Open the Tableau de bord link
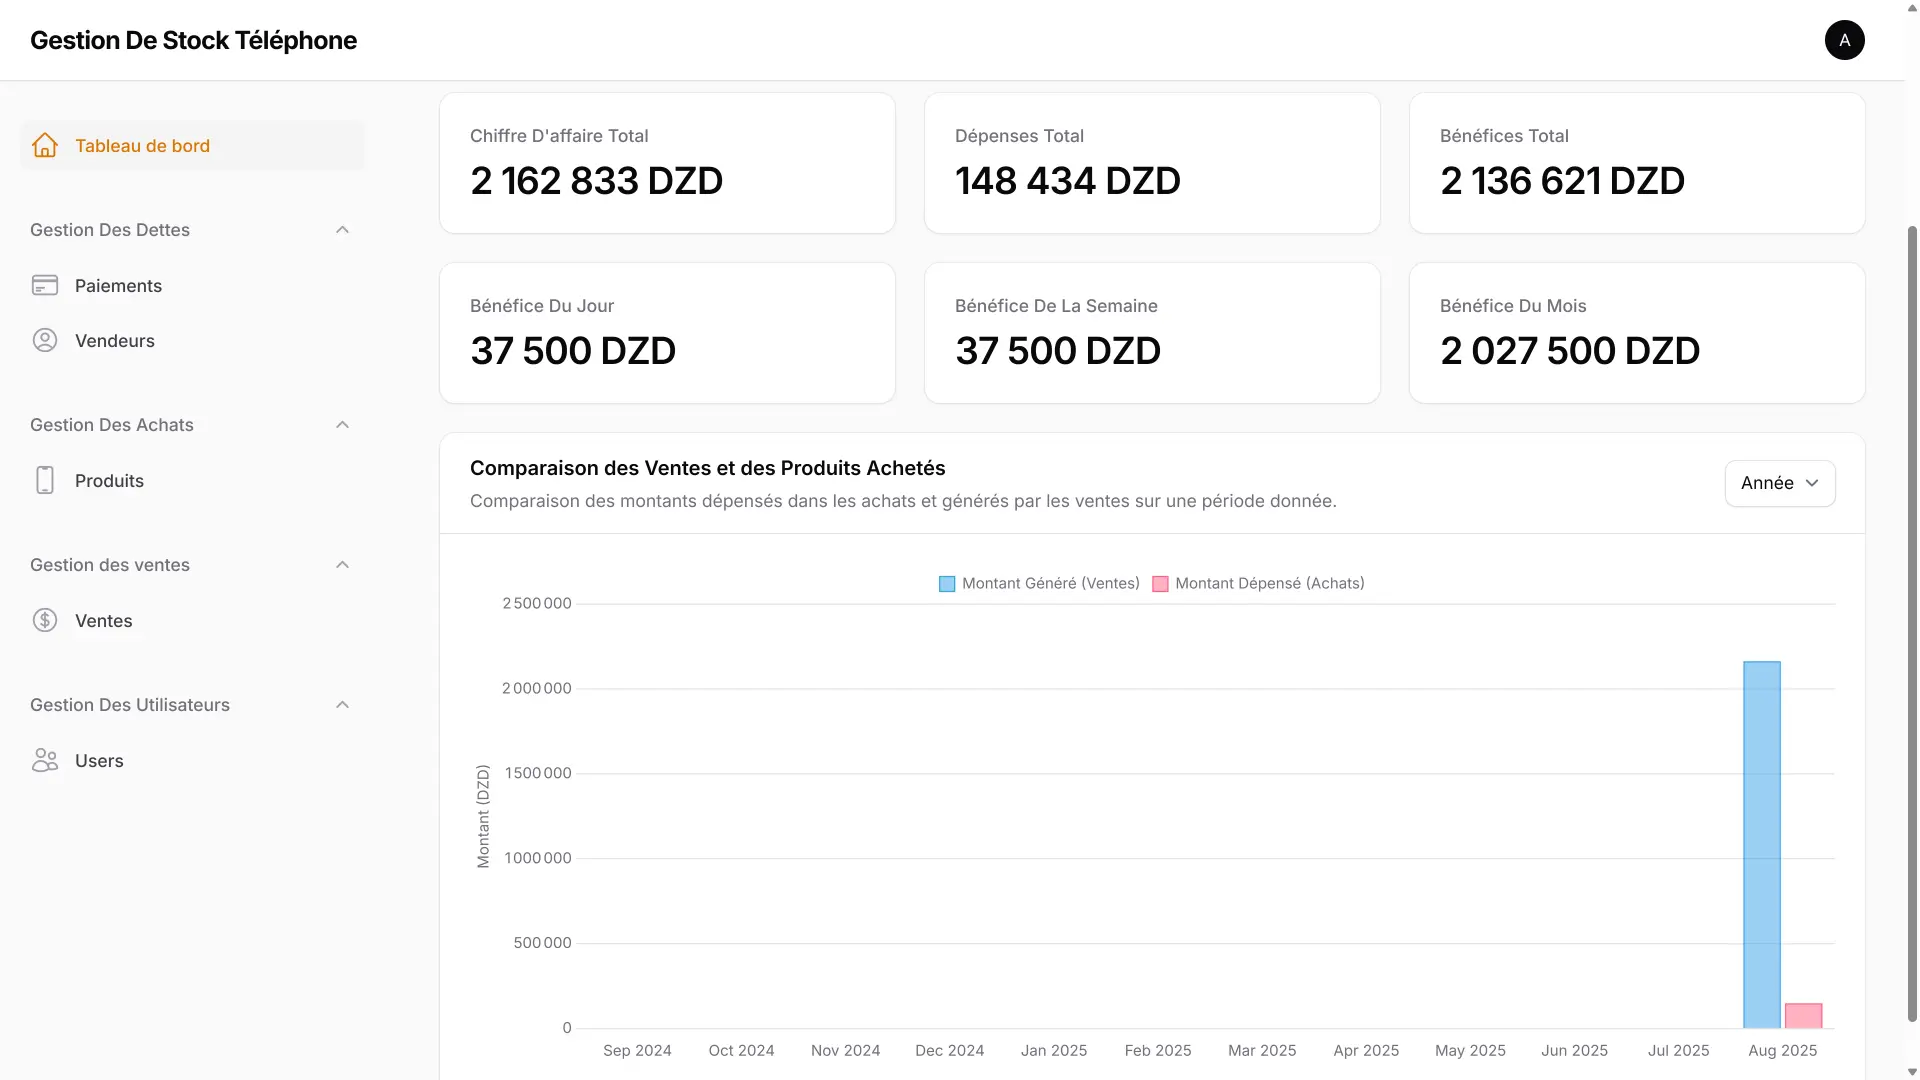This screenshot has width=1920, height=1080. click(142, 146)
